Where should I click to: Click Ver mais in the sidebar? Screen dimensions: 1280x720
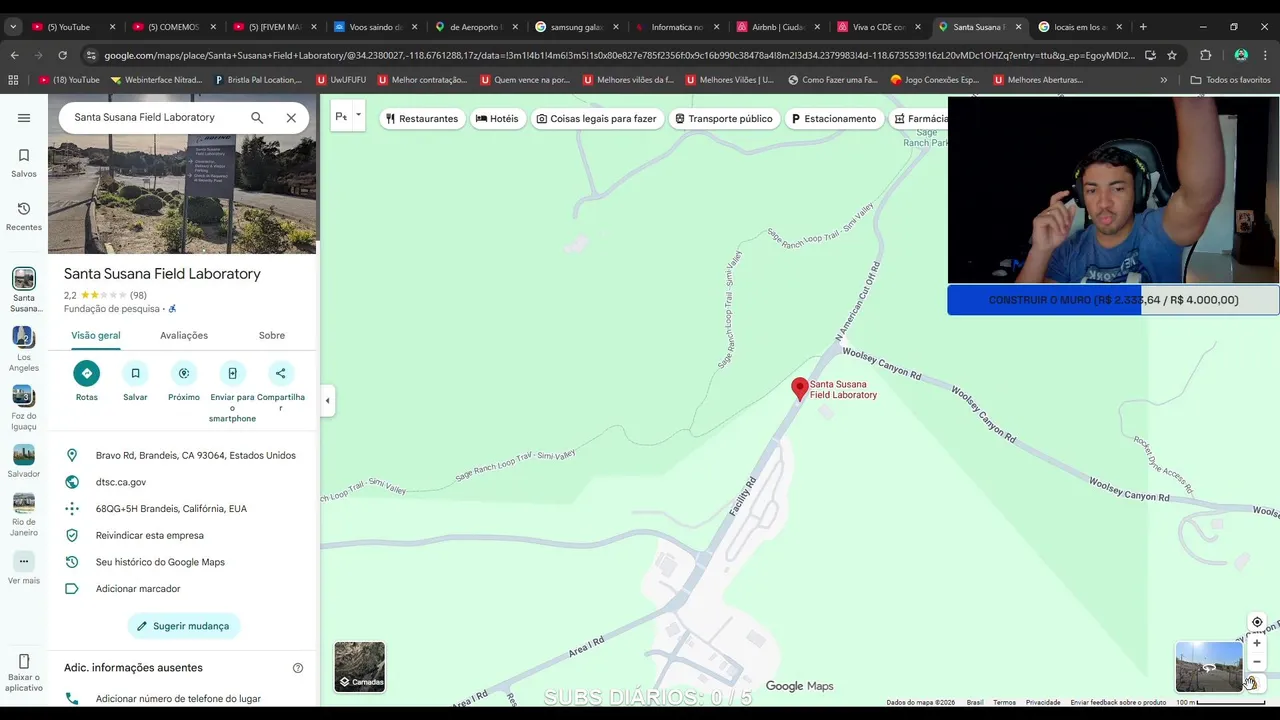[x=24, y=567]
